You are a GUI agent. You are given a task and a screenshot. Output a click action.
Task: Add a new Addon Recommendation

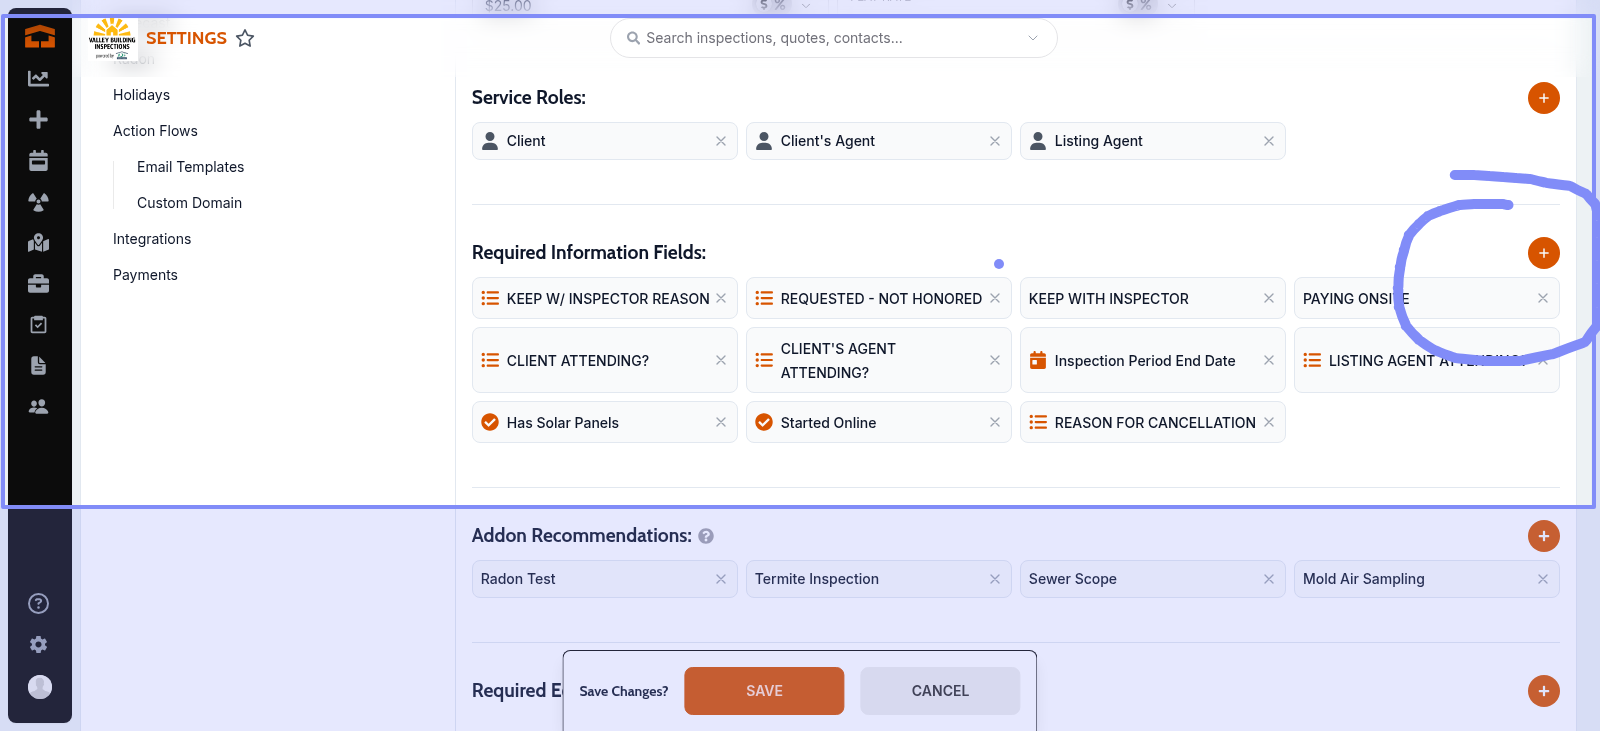1543,536
